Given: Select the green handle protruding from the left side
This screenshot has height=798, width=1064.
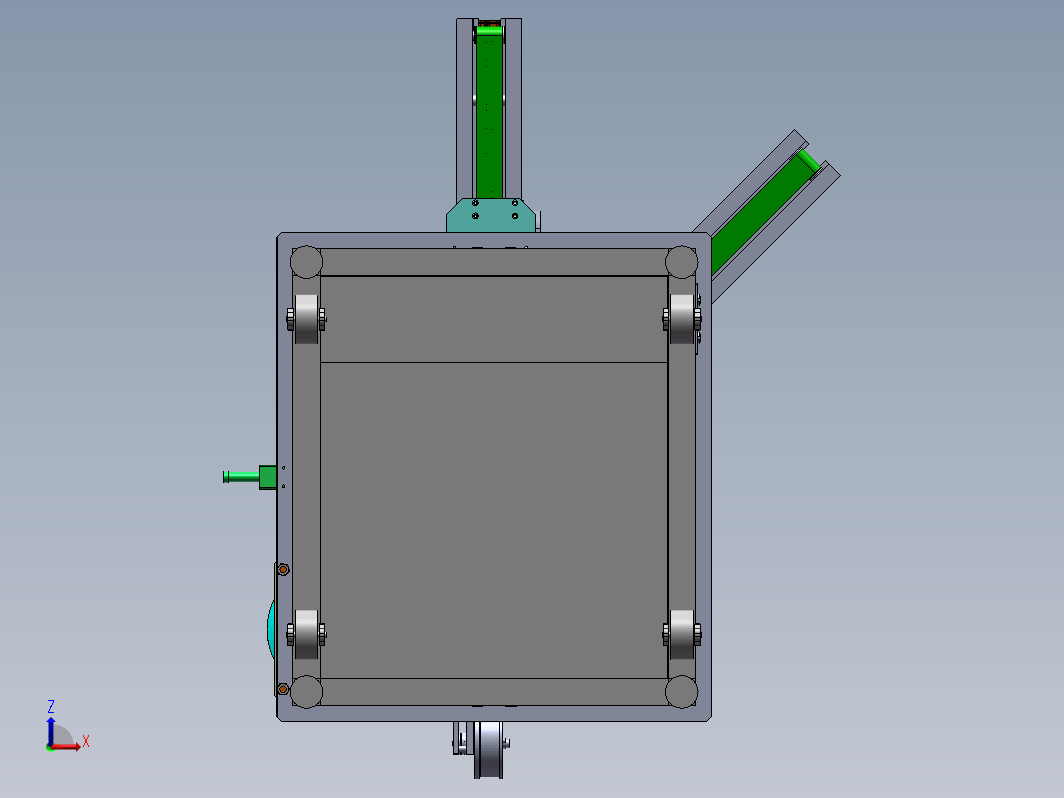Looking at the screenshot, I should tap(249, 477).
